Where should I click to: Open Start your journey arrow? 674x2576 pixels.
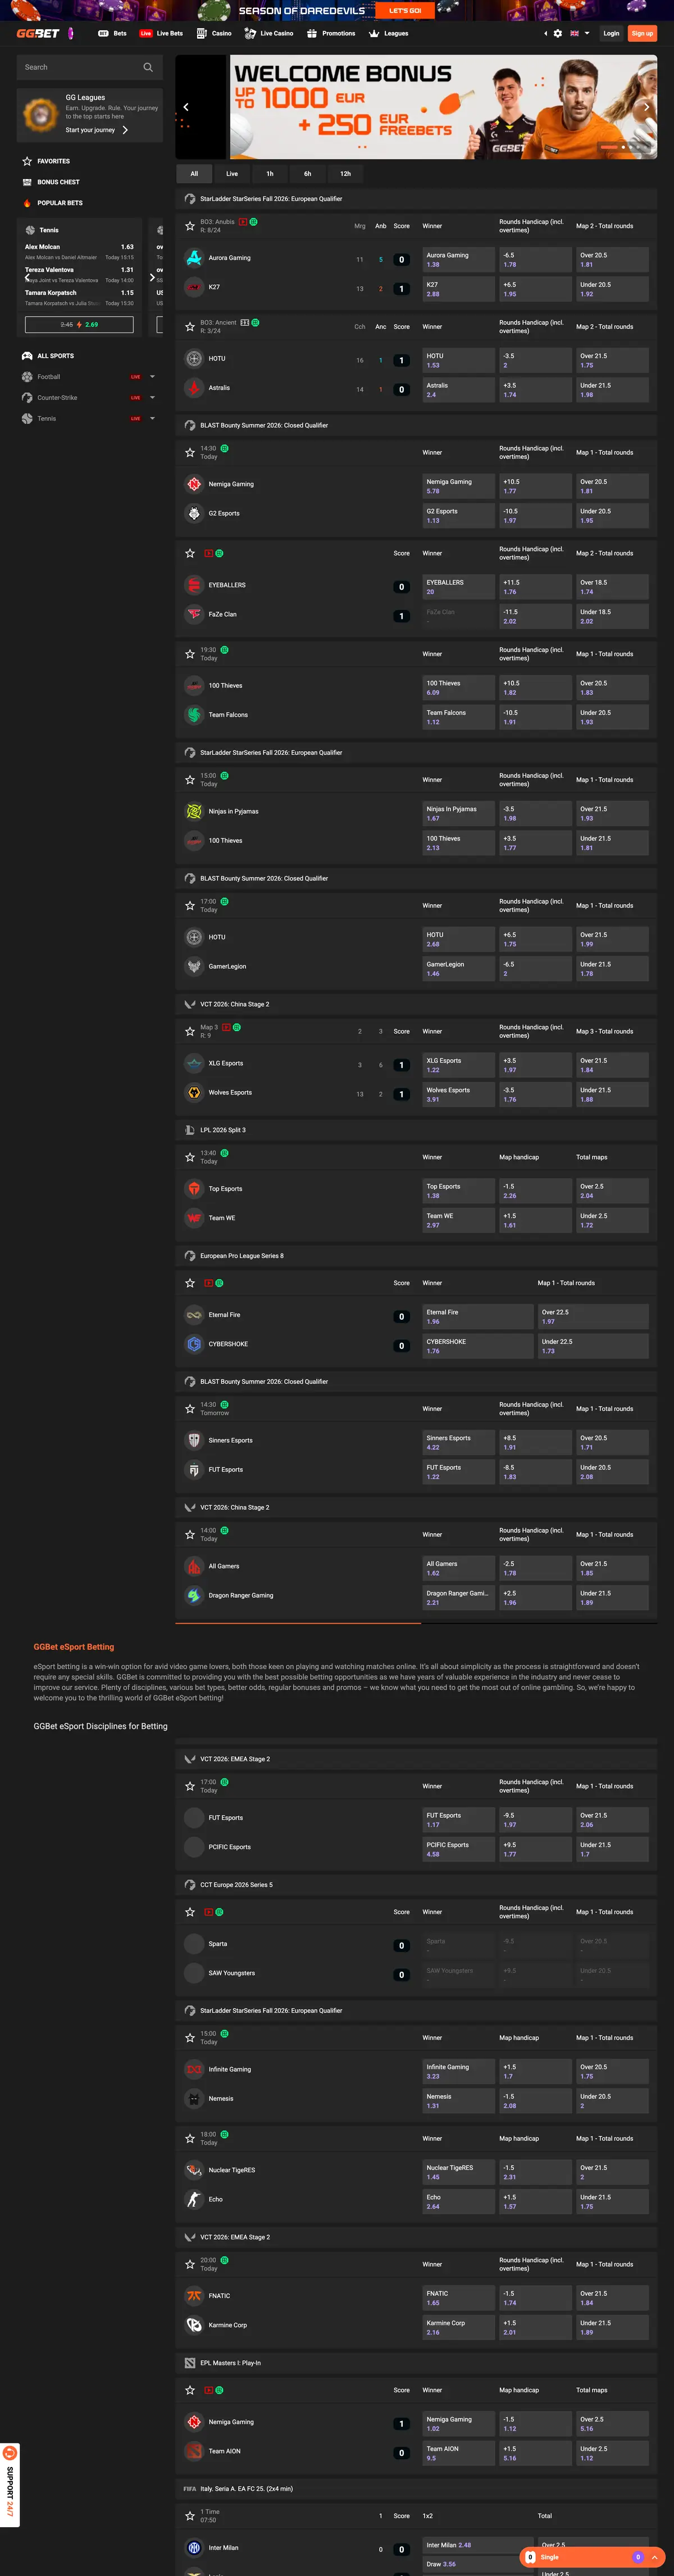pos(125,130)
